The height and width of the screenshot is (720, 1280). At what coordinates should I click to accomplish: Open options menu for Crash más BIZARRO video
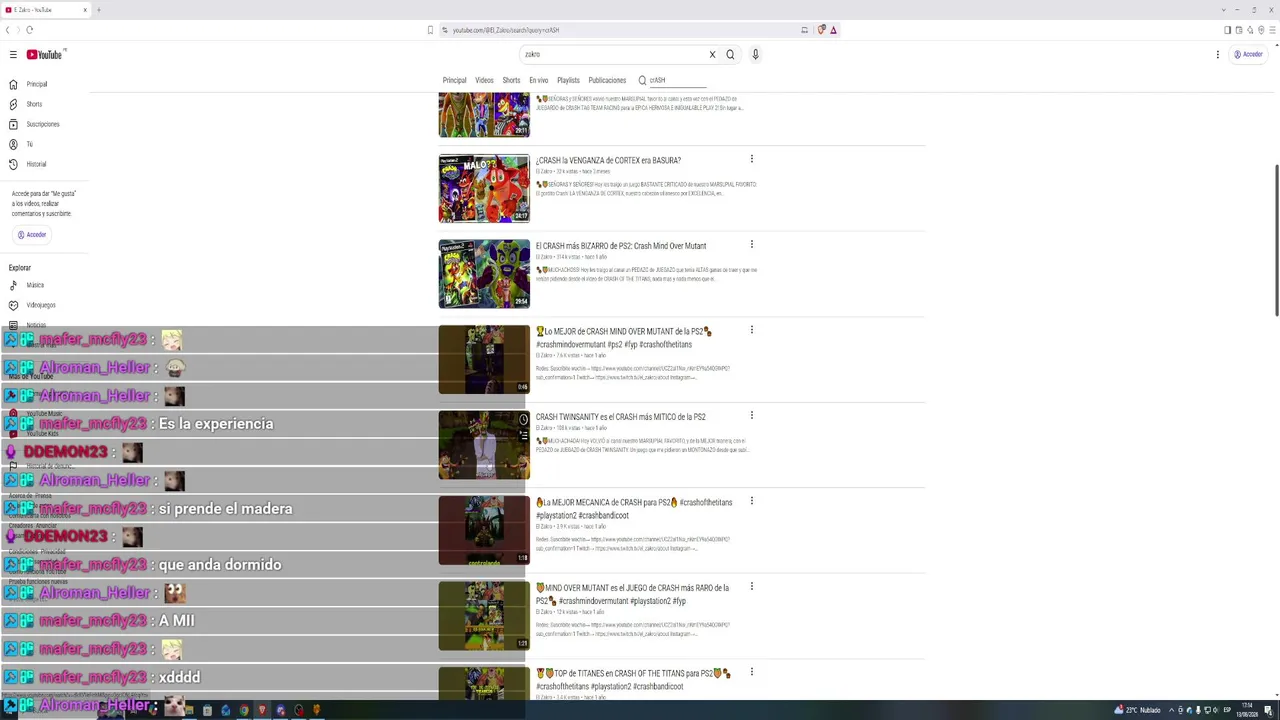pos(752,244)
